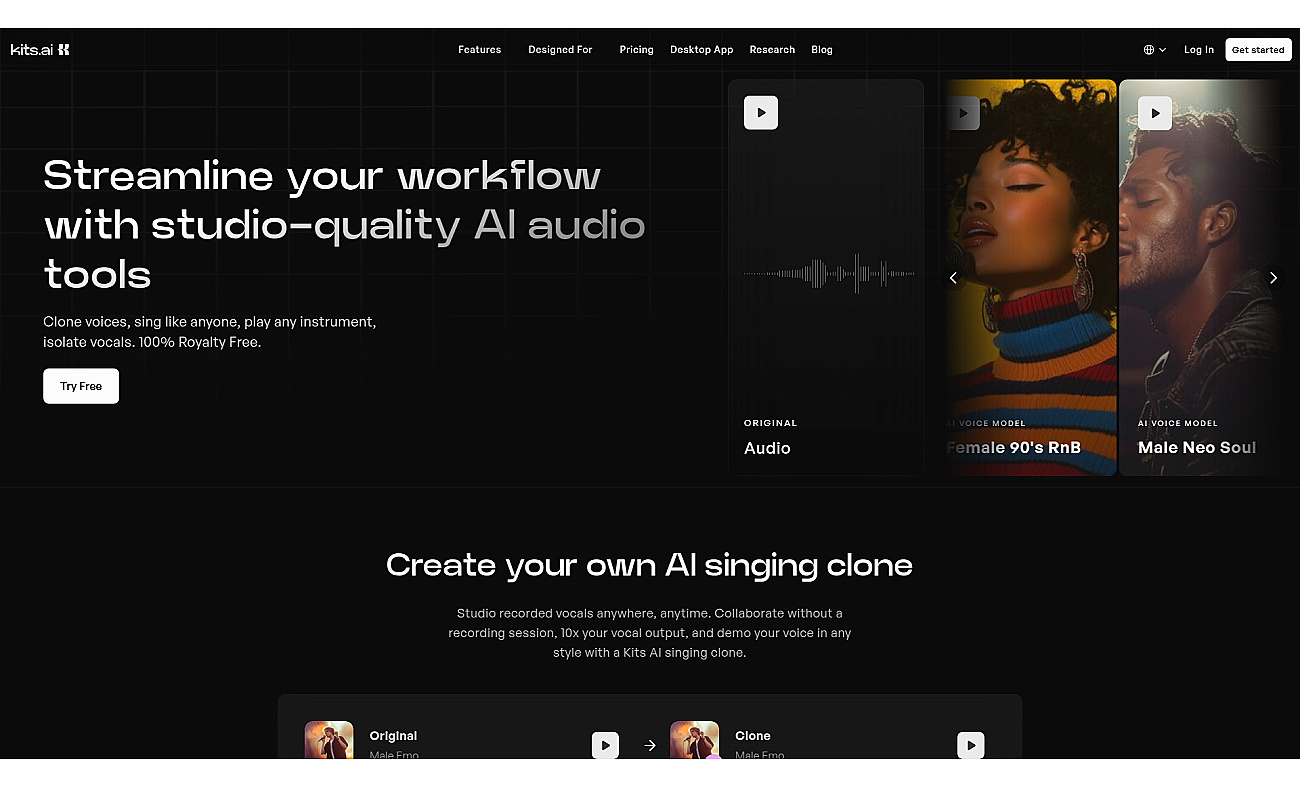Click the 'Create your own AI singing clone' heading
The height and width of the screenshot is (788, 1300).
click(650, 565)
